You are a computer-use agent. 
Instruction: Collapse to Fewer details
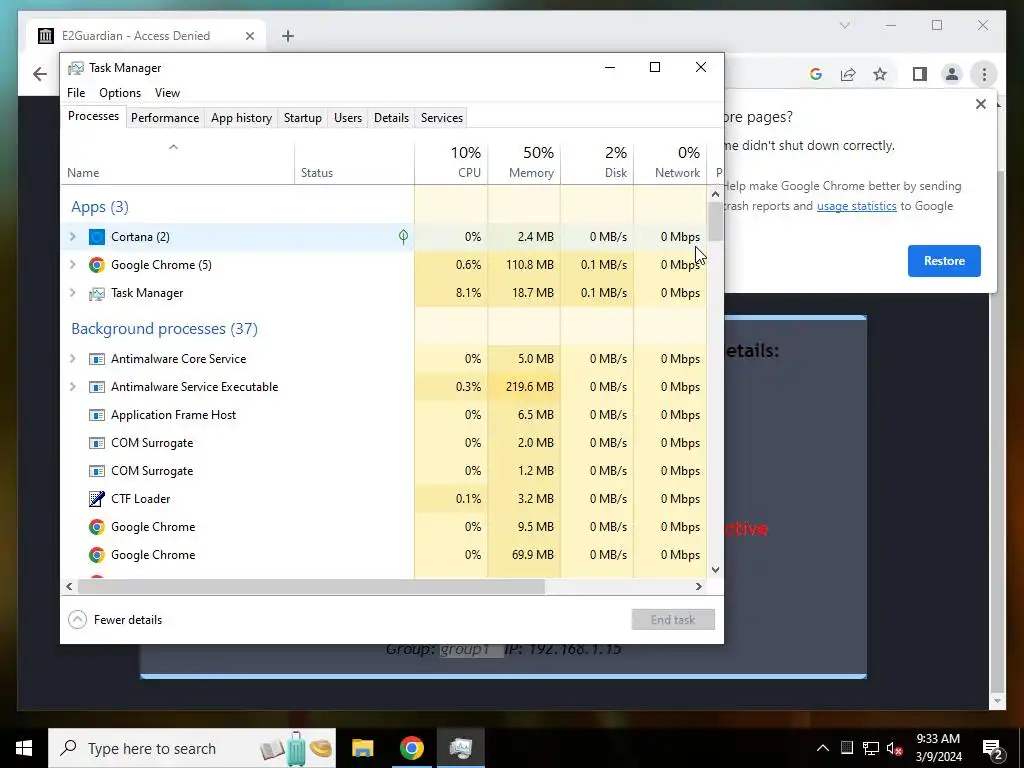click(x=115, y=620)
